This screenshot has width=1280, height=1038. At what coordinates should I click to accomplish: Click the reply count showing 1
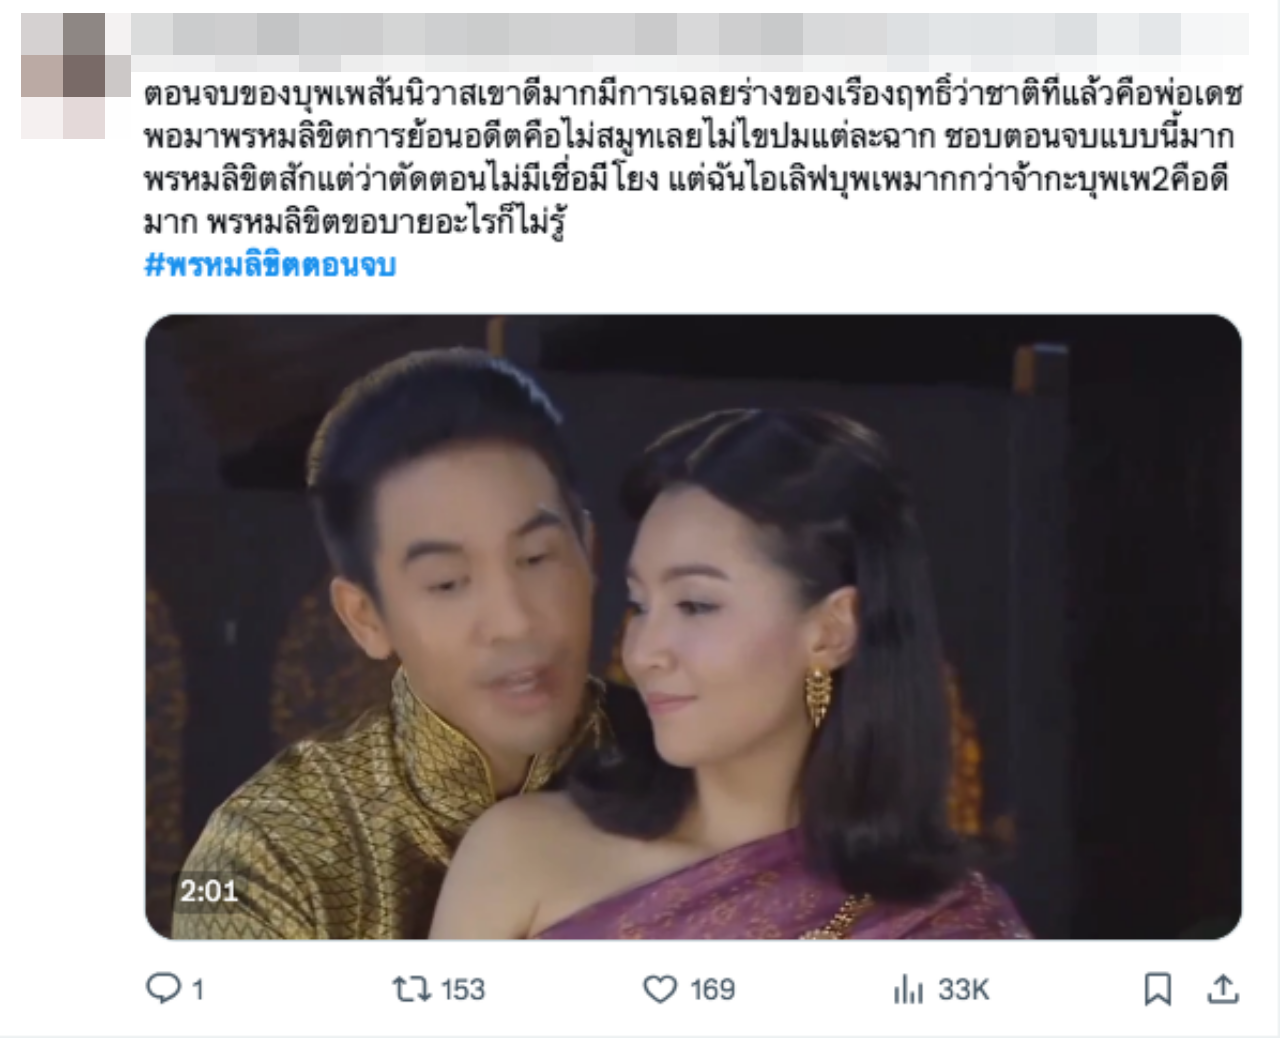198,990
